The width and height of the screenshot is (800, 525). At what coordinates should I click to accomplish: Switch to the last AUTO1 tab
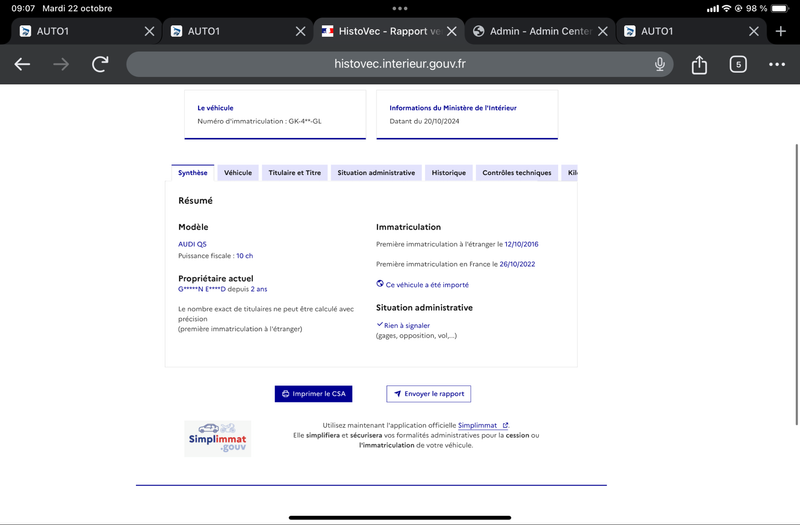pos(691,31)
